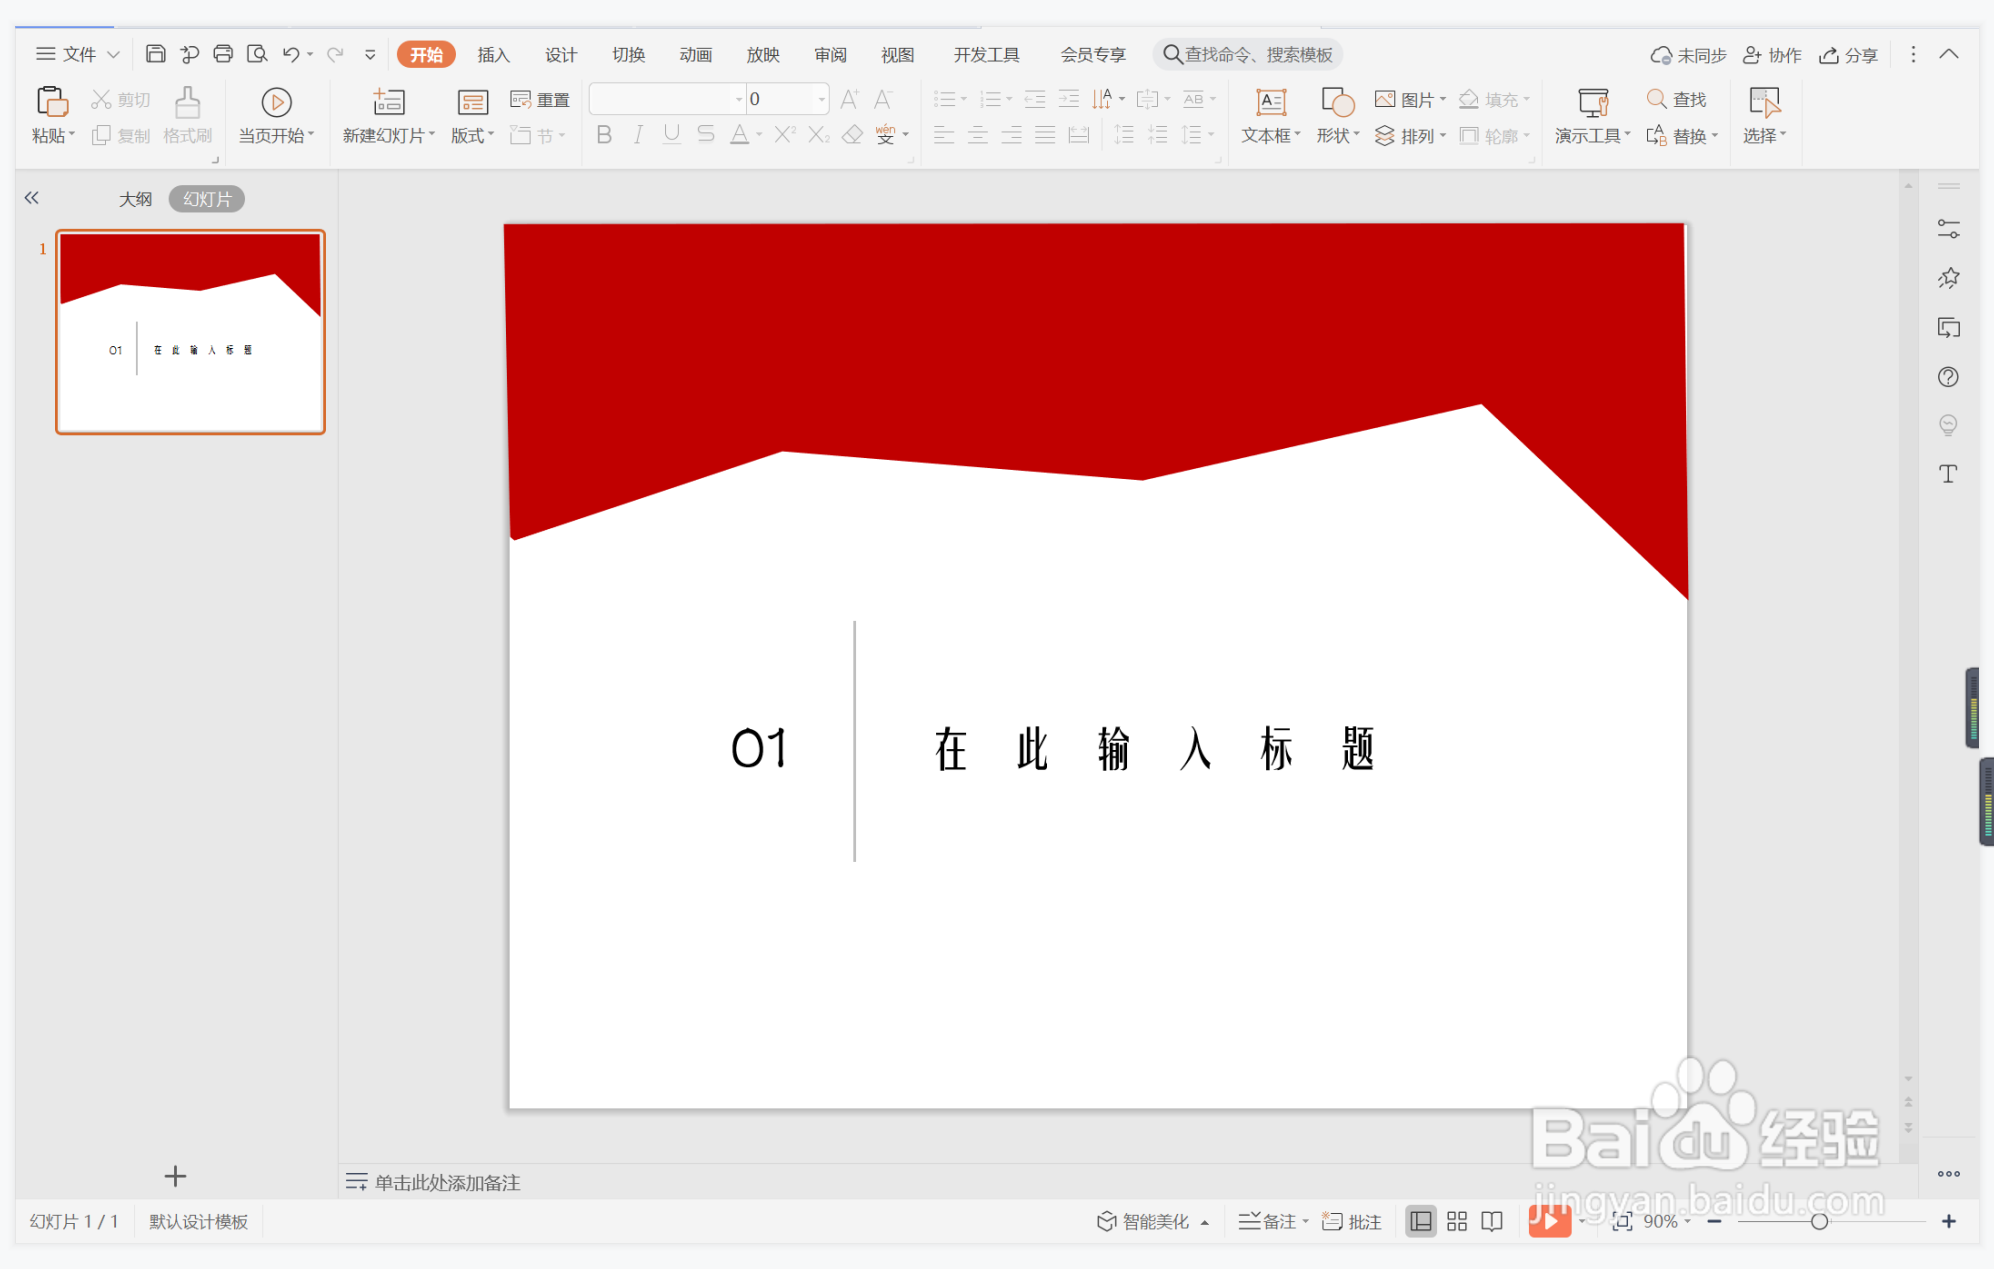Click the Not Synced (未同步) button

point(1688,55)
